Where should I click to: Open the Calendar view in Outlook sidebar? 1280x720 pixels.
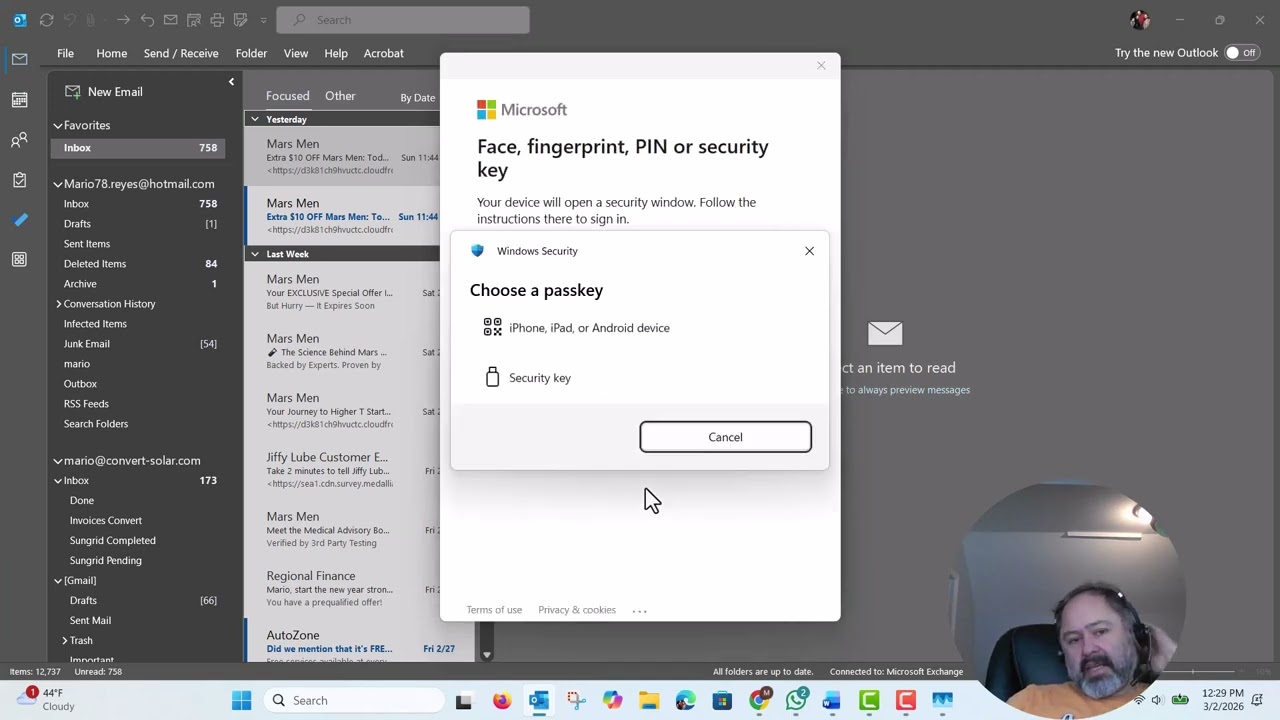point(19,100)
